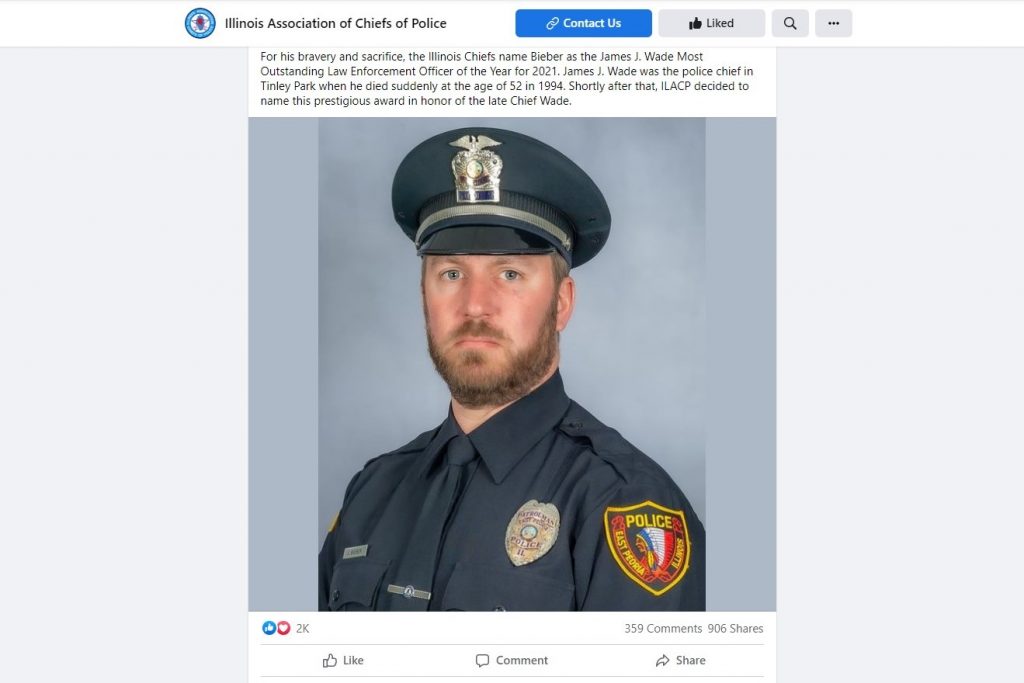Open the 906 Shares list
This screenshot has height=683, width=1024.
coord(735,628)
